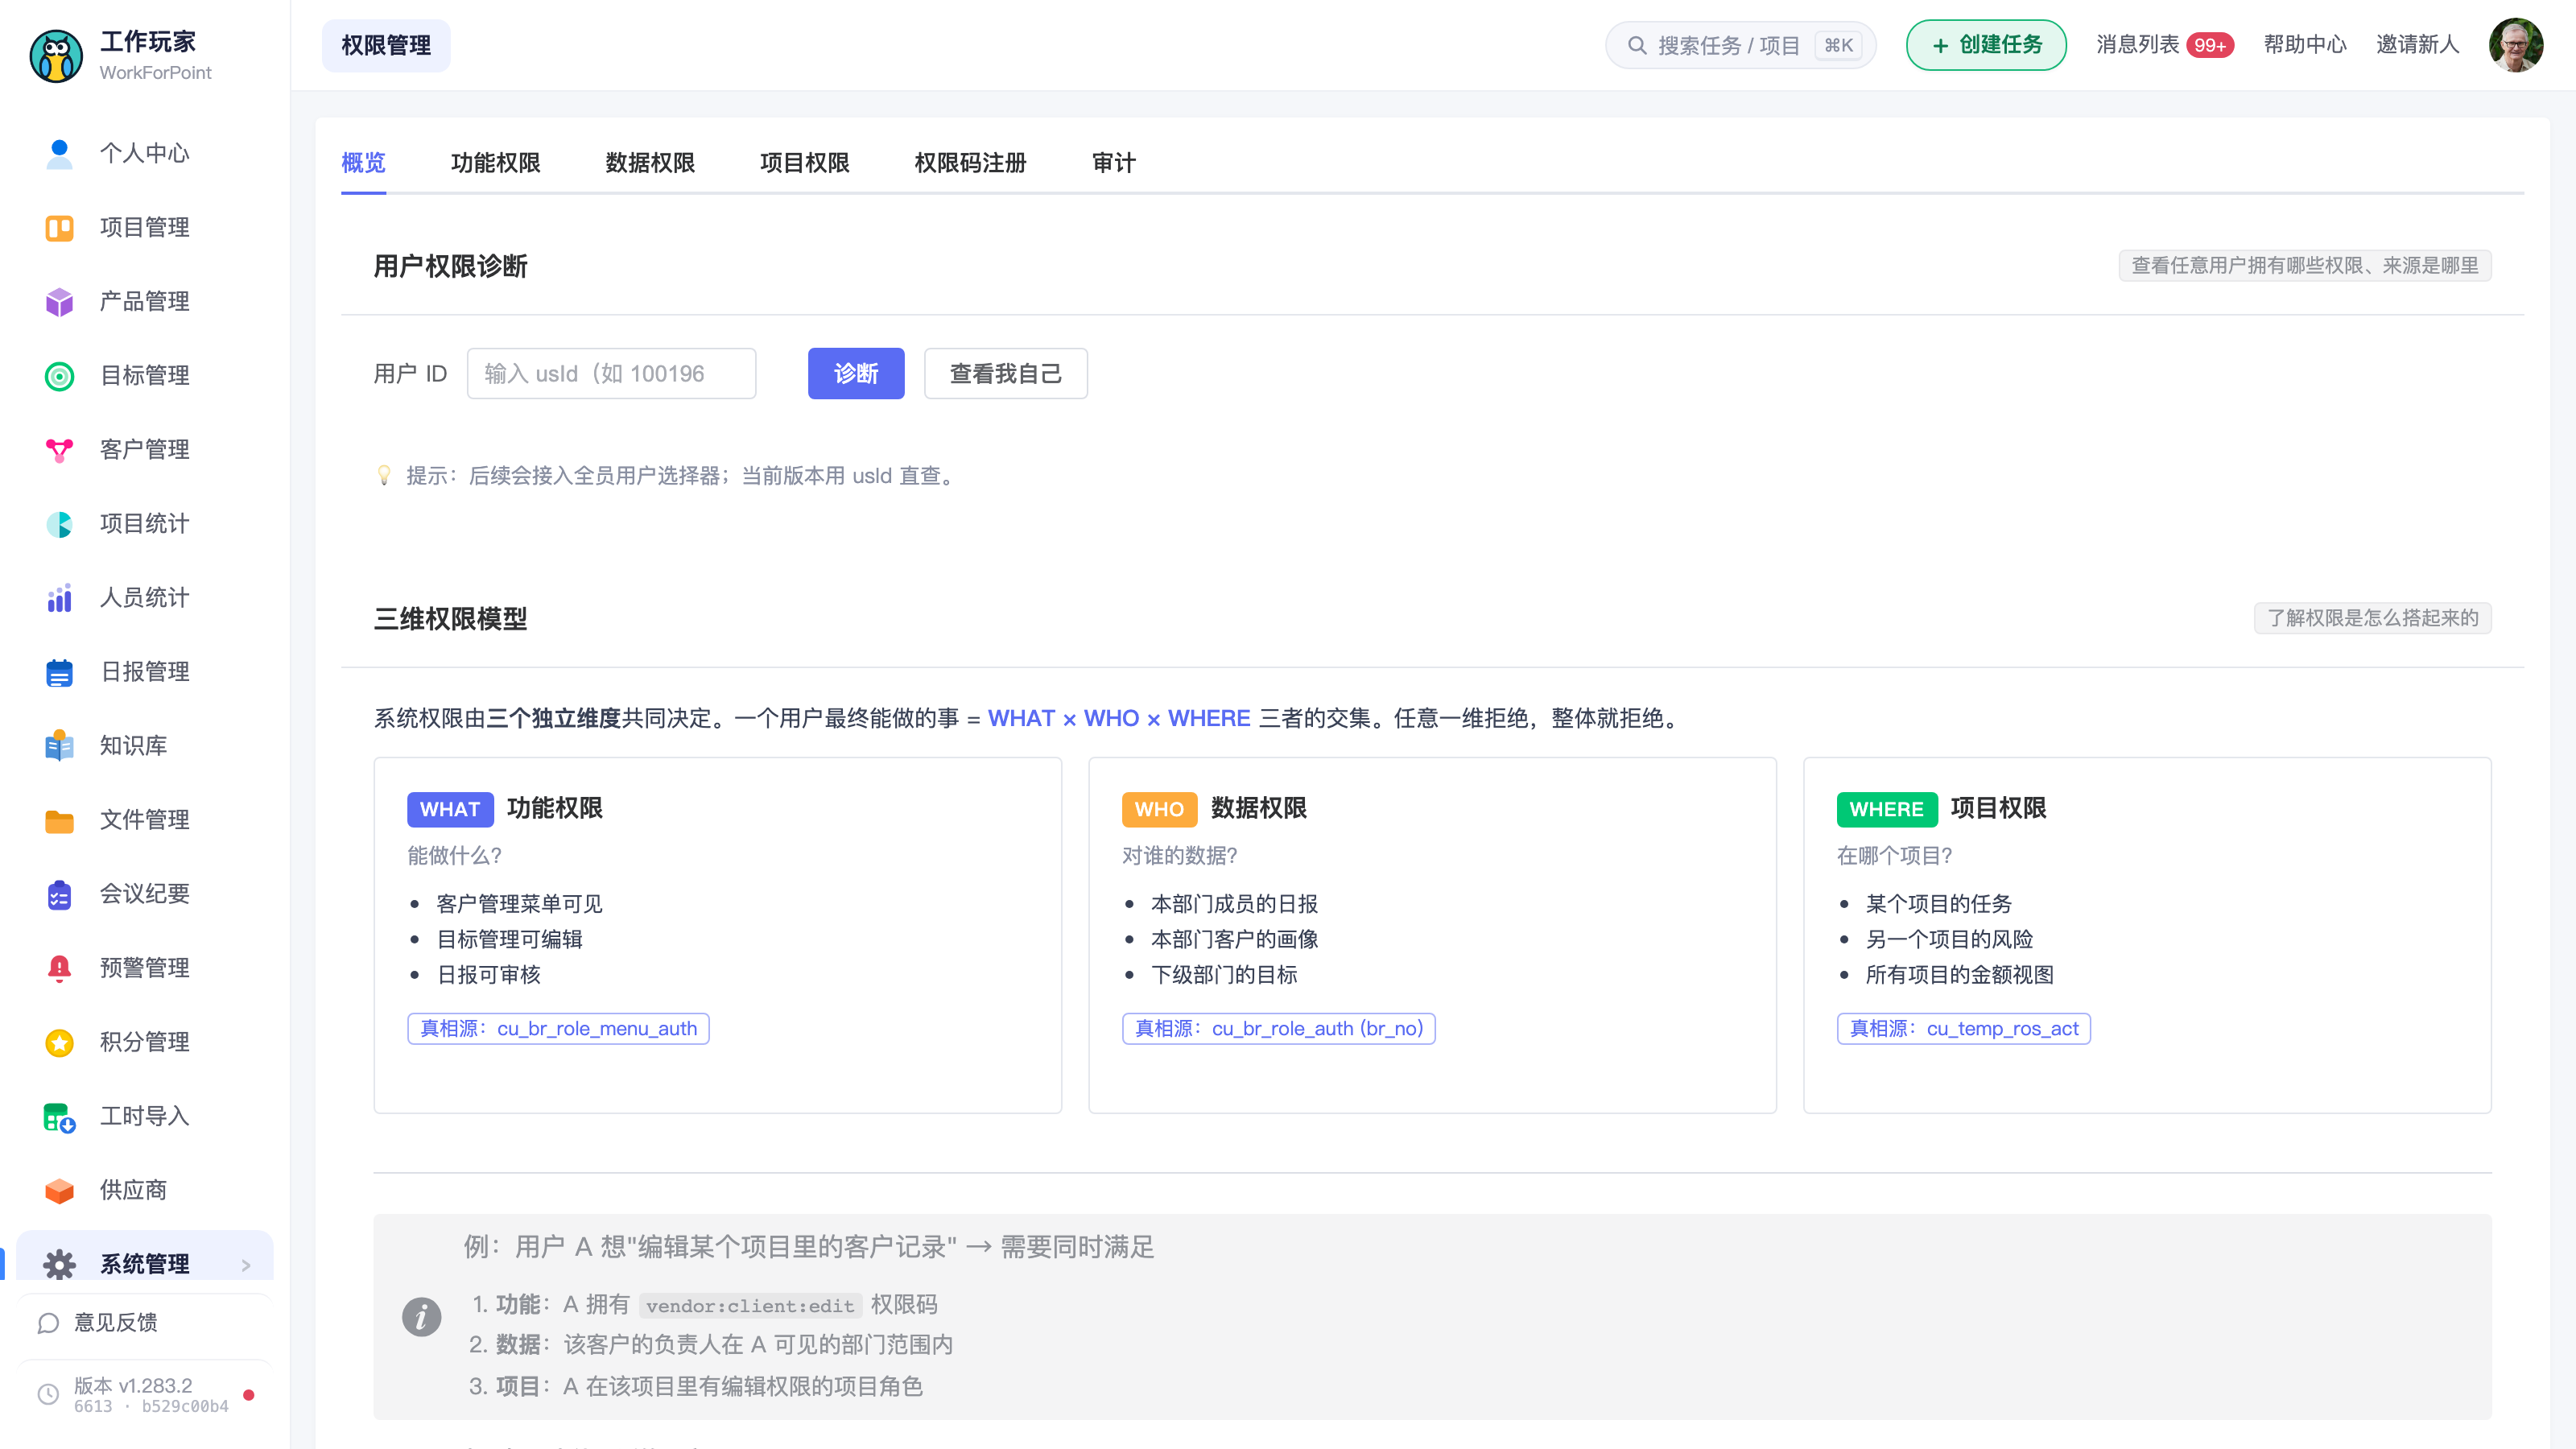Open 帮助中心 link
The height and width of the screenshot is (1449, 2576).
pyautogui.click(x=2304, y=45)
